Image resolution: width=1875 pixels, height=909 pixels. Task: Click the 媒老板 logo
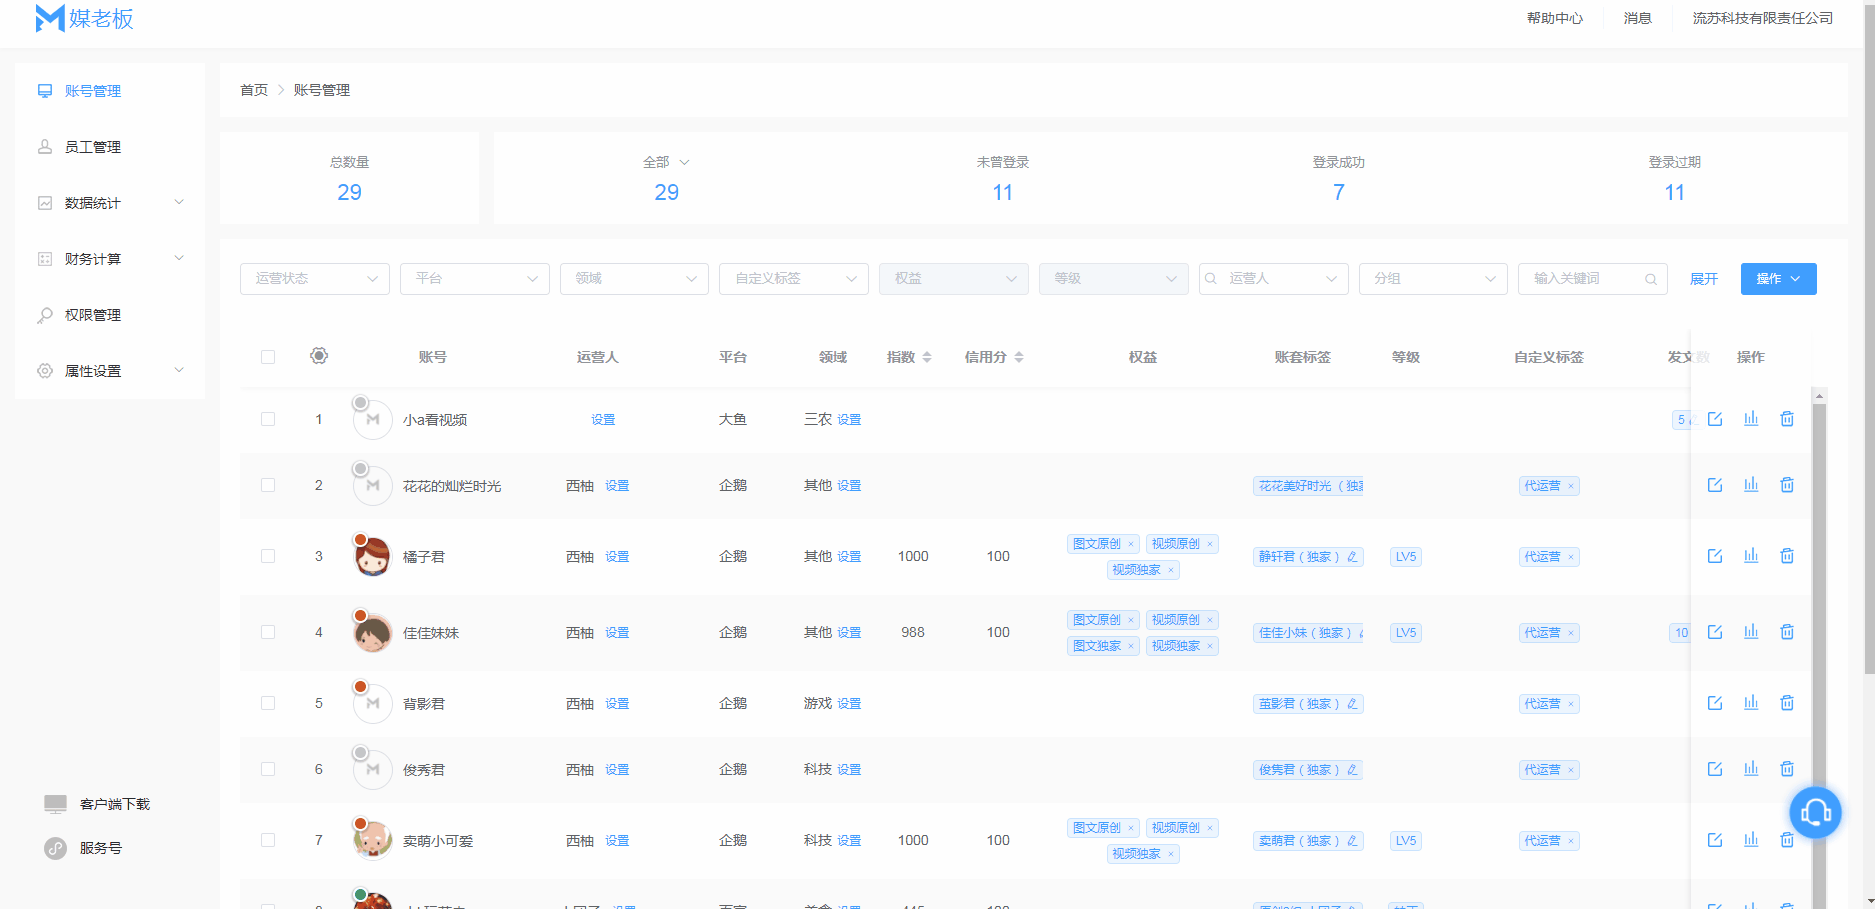[x=85, y=19]
